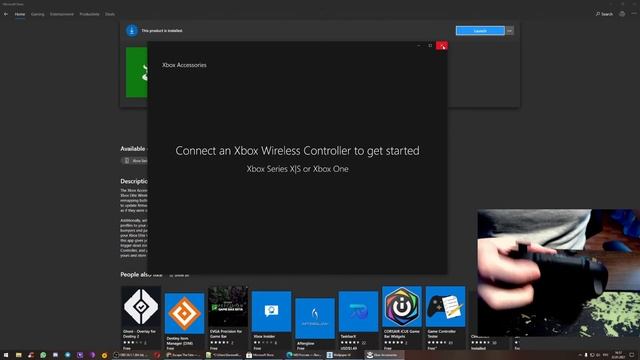The width and height of the screenshot is (640, 360).
Task: Open the Gaming tab in Microsoft Store
Action: (x=38, y=14)
